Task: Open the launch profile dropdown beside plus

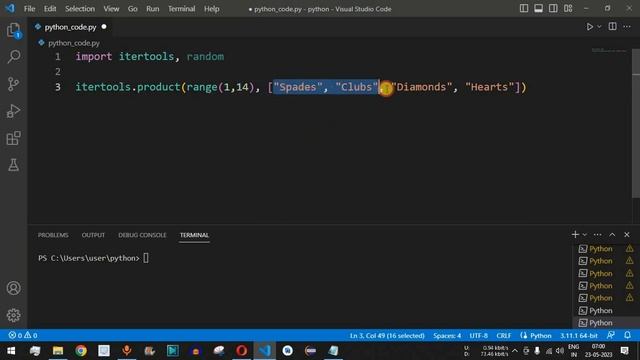Action: coord(584,235)
